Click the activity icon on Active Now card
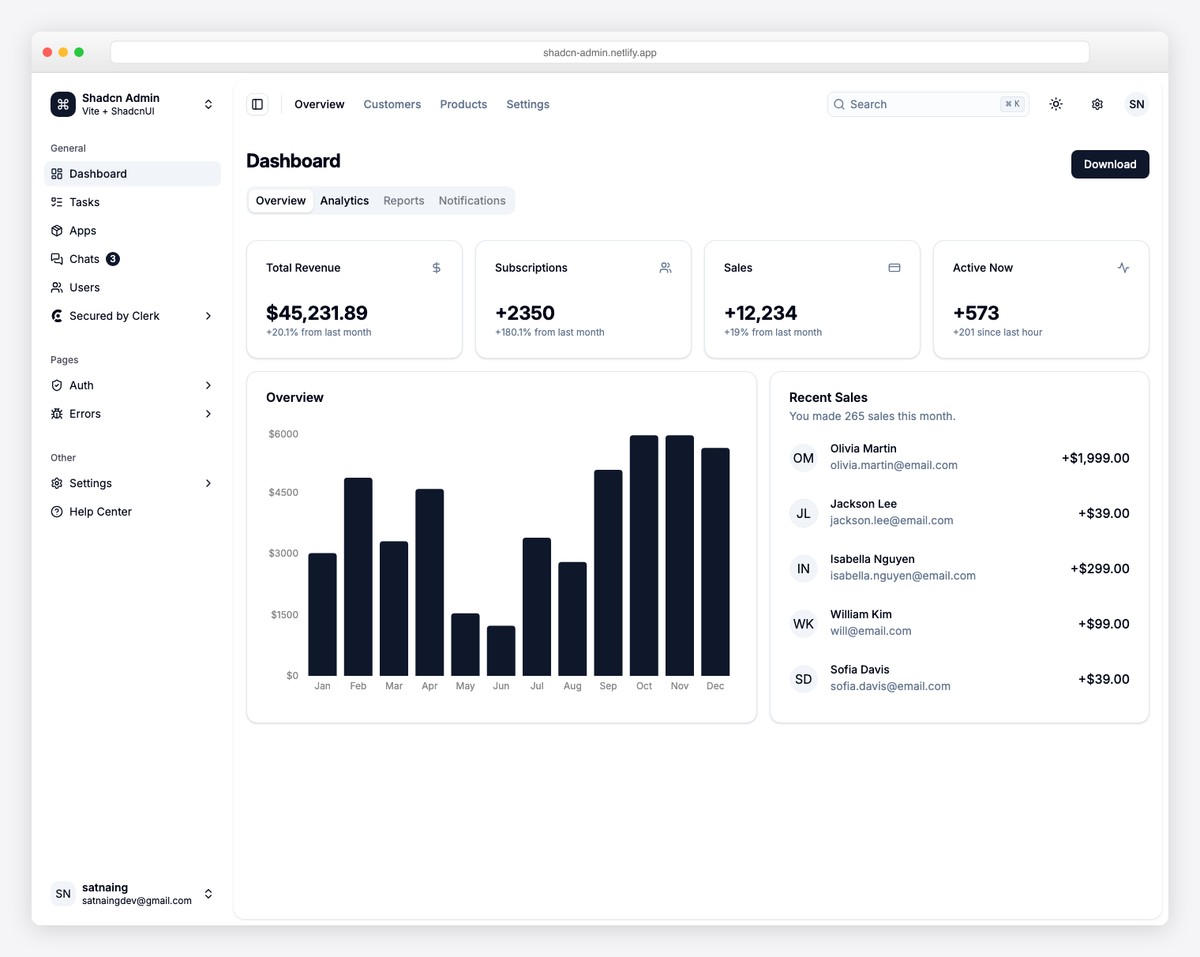Image resolution: width=1200 pixels, height=957 pixels. pos(1123,268)
